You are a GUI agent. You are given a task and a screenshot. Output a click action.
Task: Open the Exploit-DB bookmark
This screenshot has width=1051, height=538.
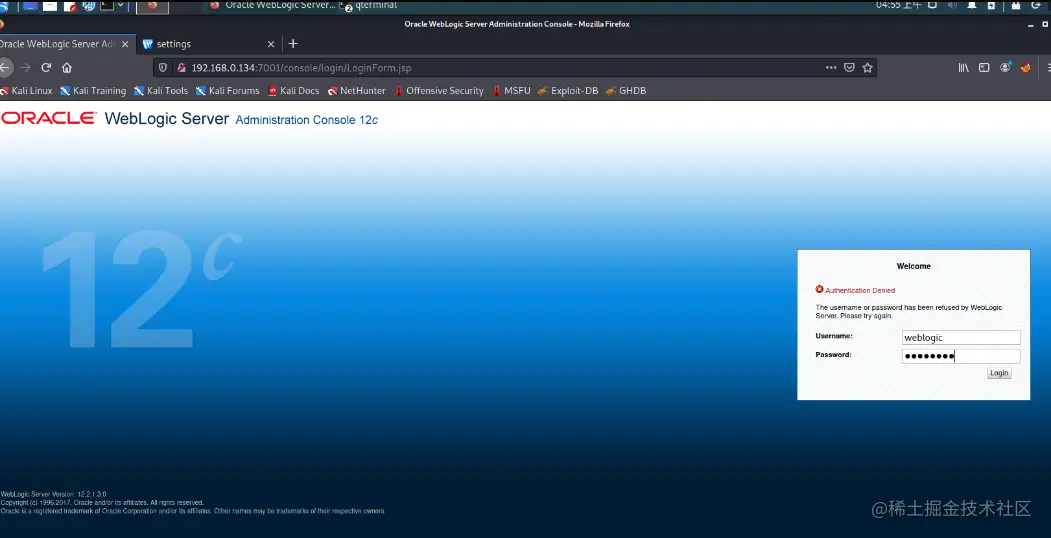tap(568, 90)
